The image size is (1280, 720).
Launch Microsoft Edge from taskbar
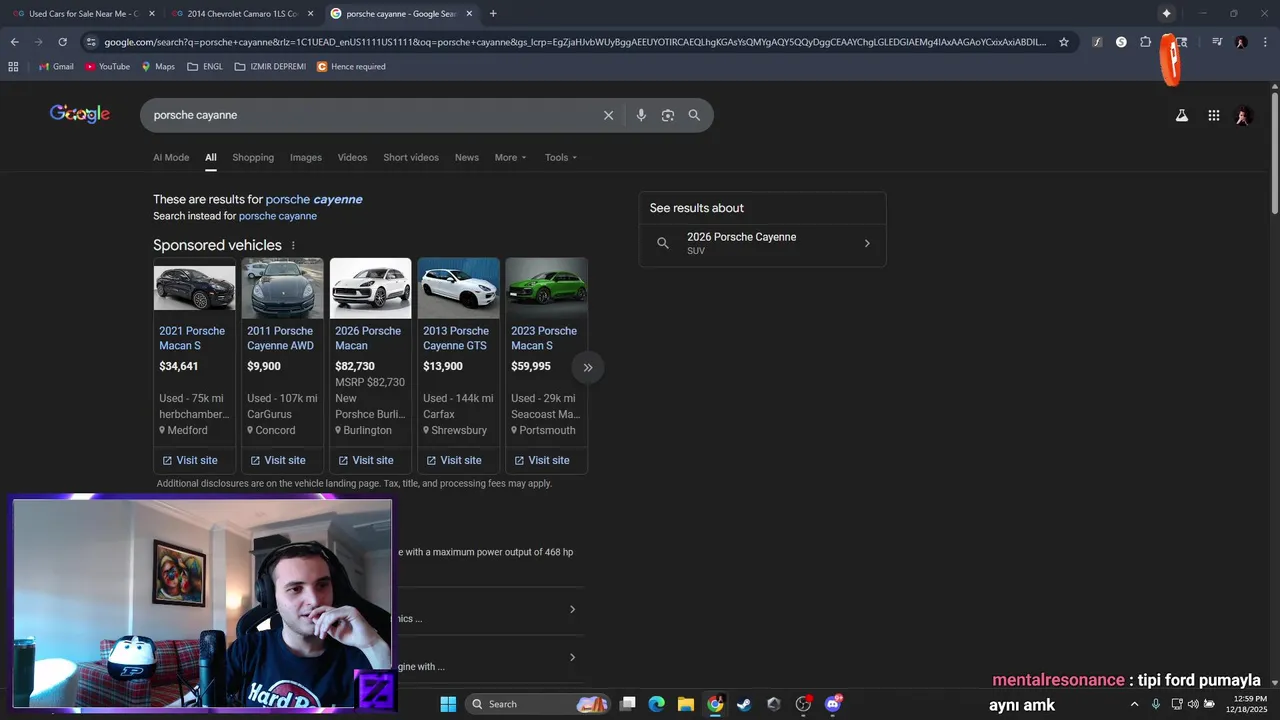pyautogui.click(x=656, y=704)
